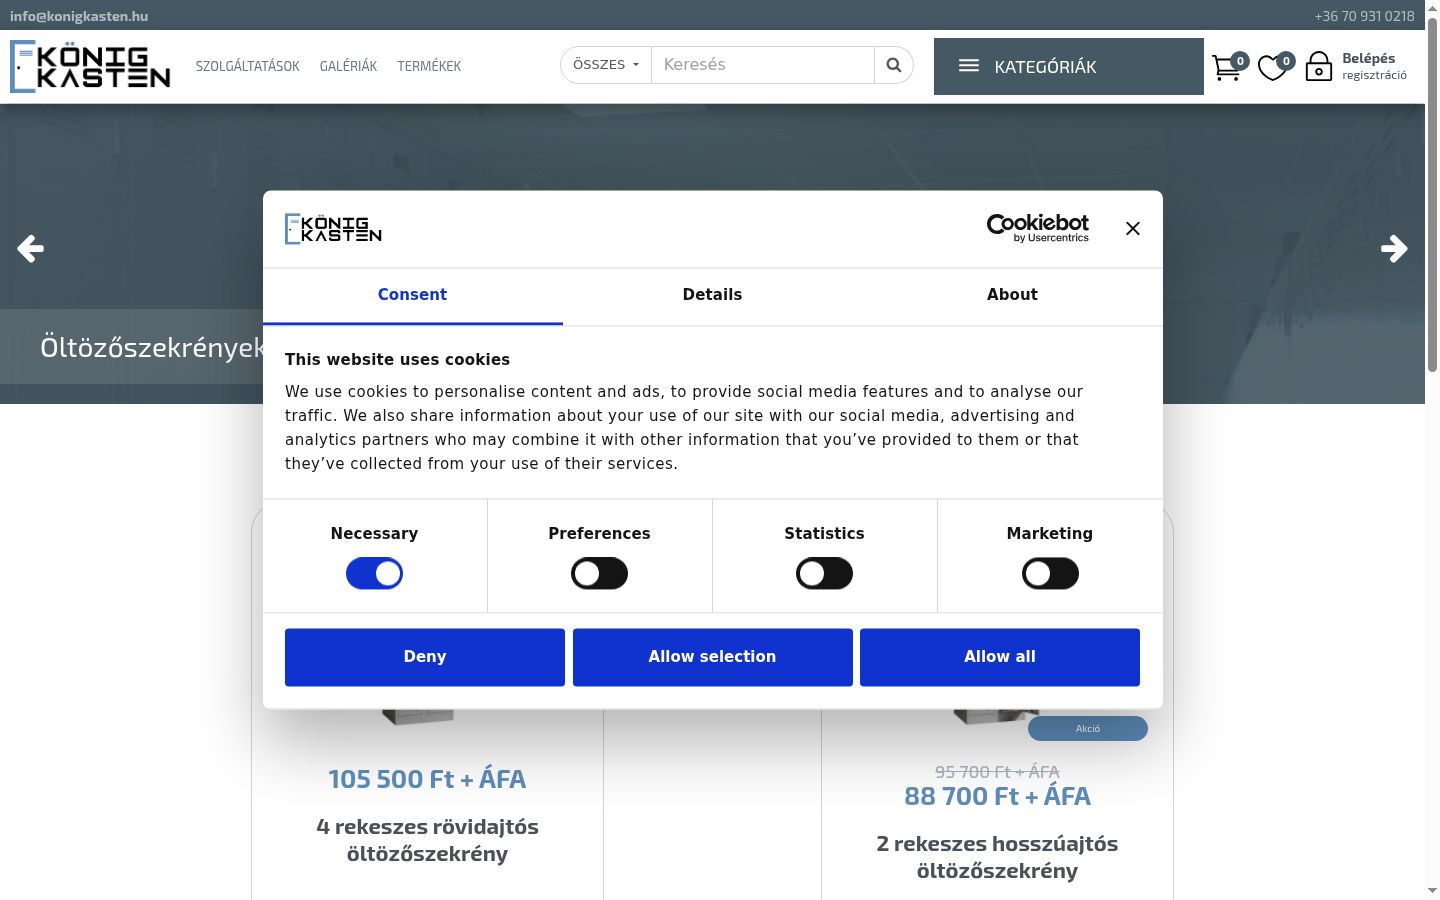The image size is (1440, 900).
Task: Toggle the Necessary cookies switch
Action: click(374, 574)
